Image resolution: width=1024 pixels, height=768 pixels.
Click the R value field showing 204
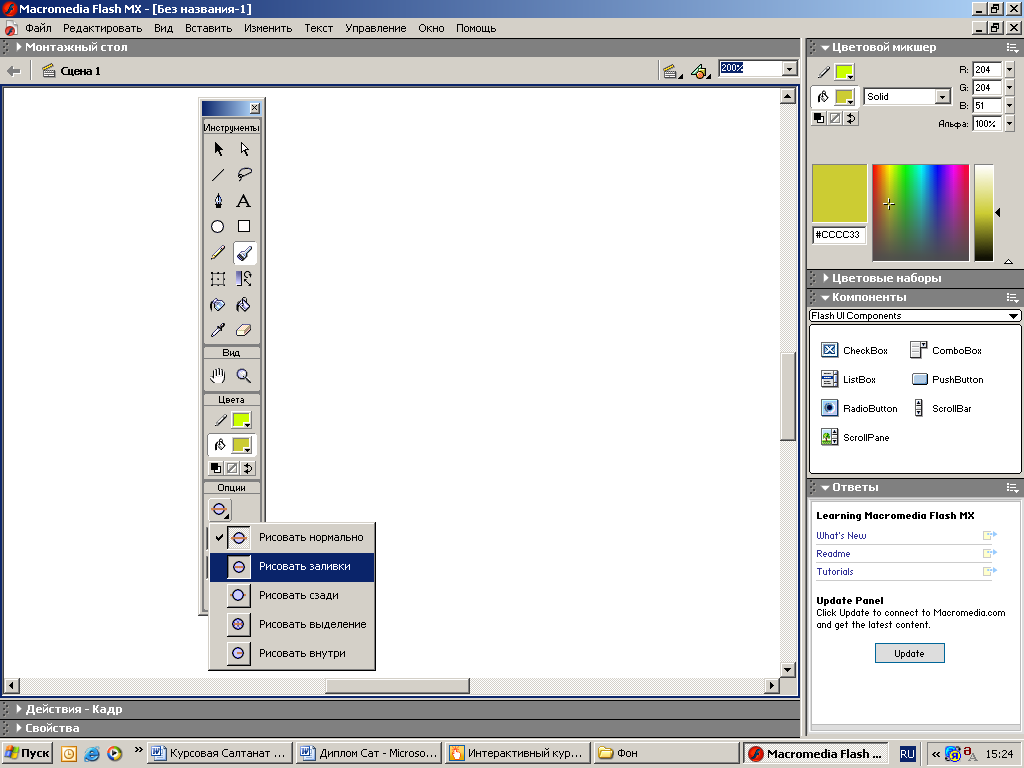pyautogui.click(x=986, y=70)
